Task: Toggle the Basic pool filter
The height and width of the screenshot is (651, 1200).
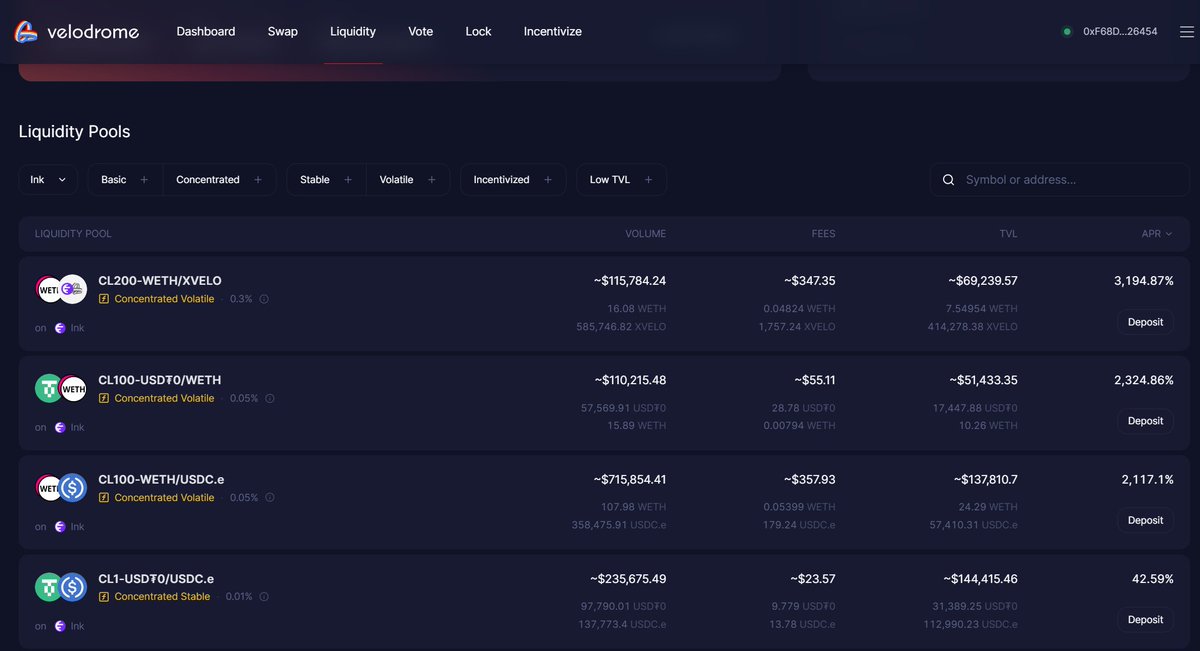Action: 125,180
